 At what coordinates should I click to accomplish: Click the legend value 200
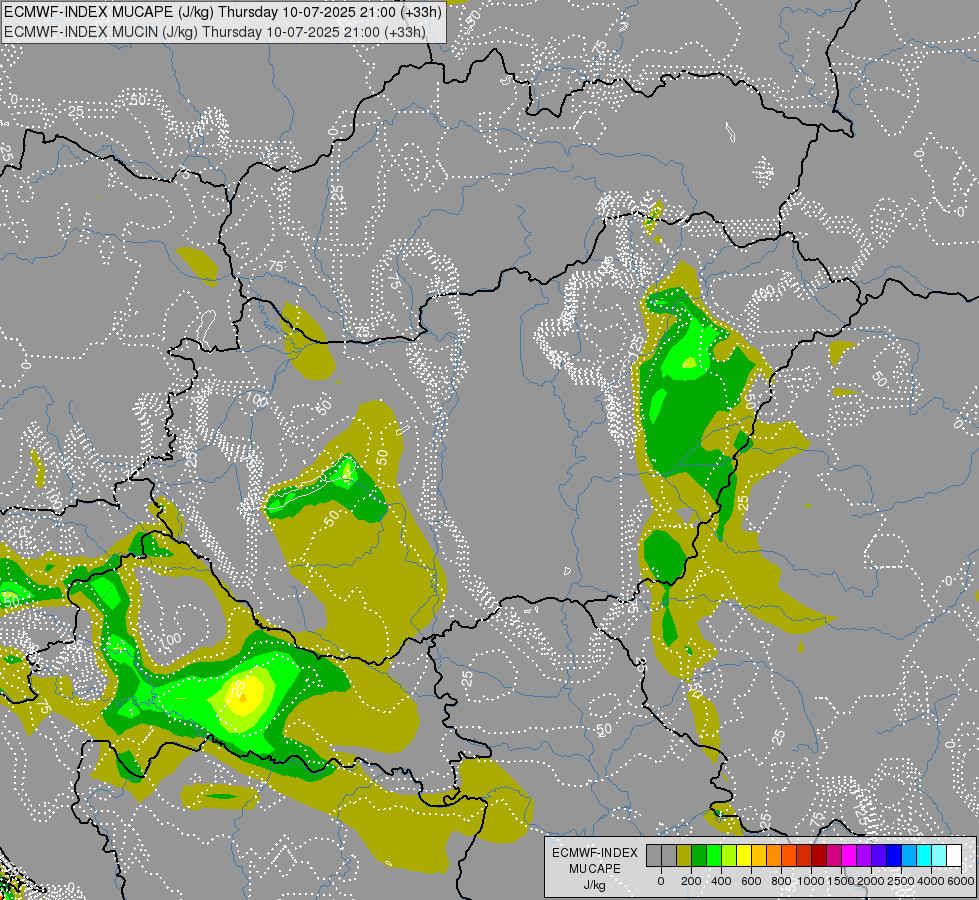coord(691,881)
